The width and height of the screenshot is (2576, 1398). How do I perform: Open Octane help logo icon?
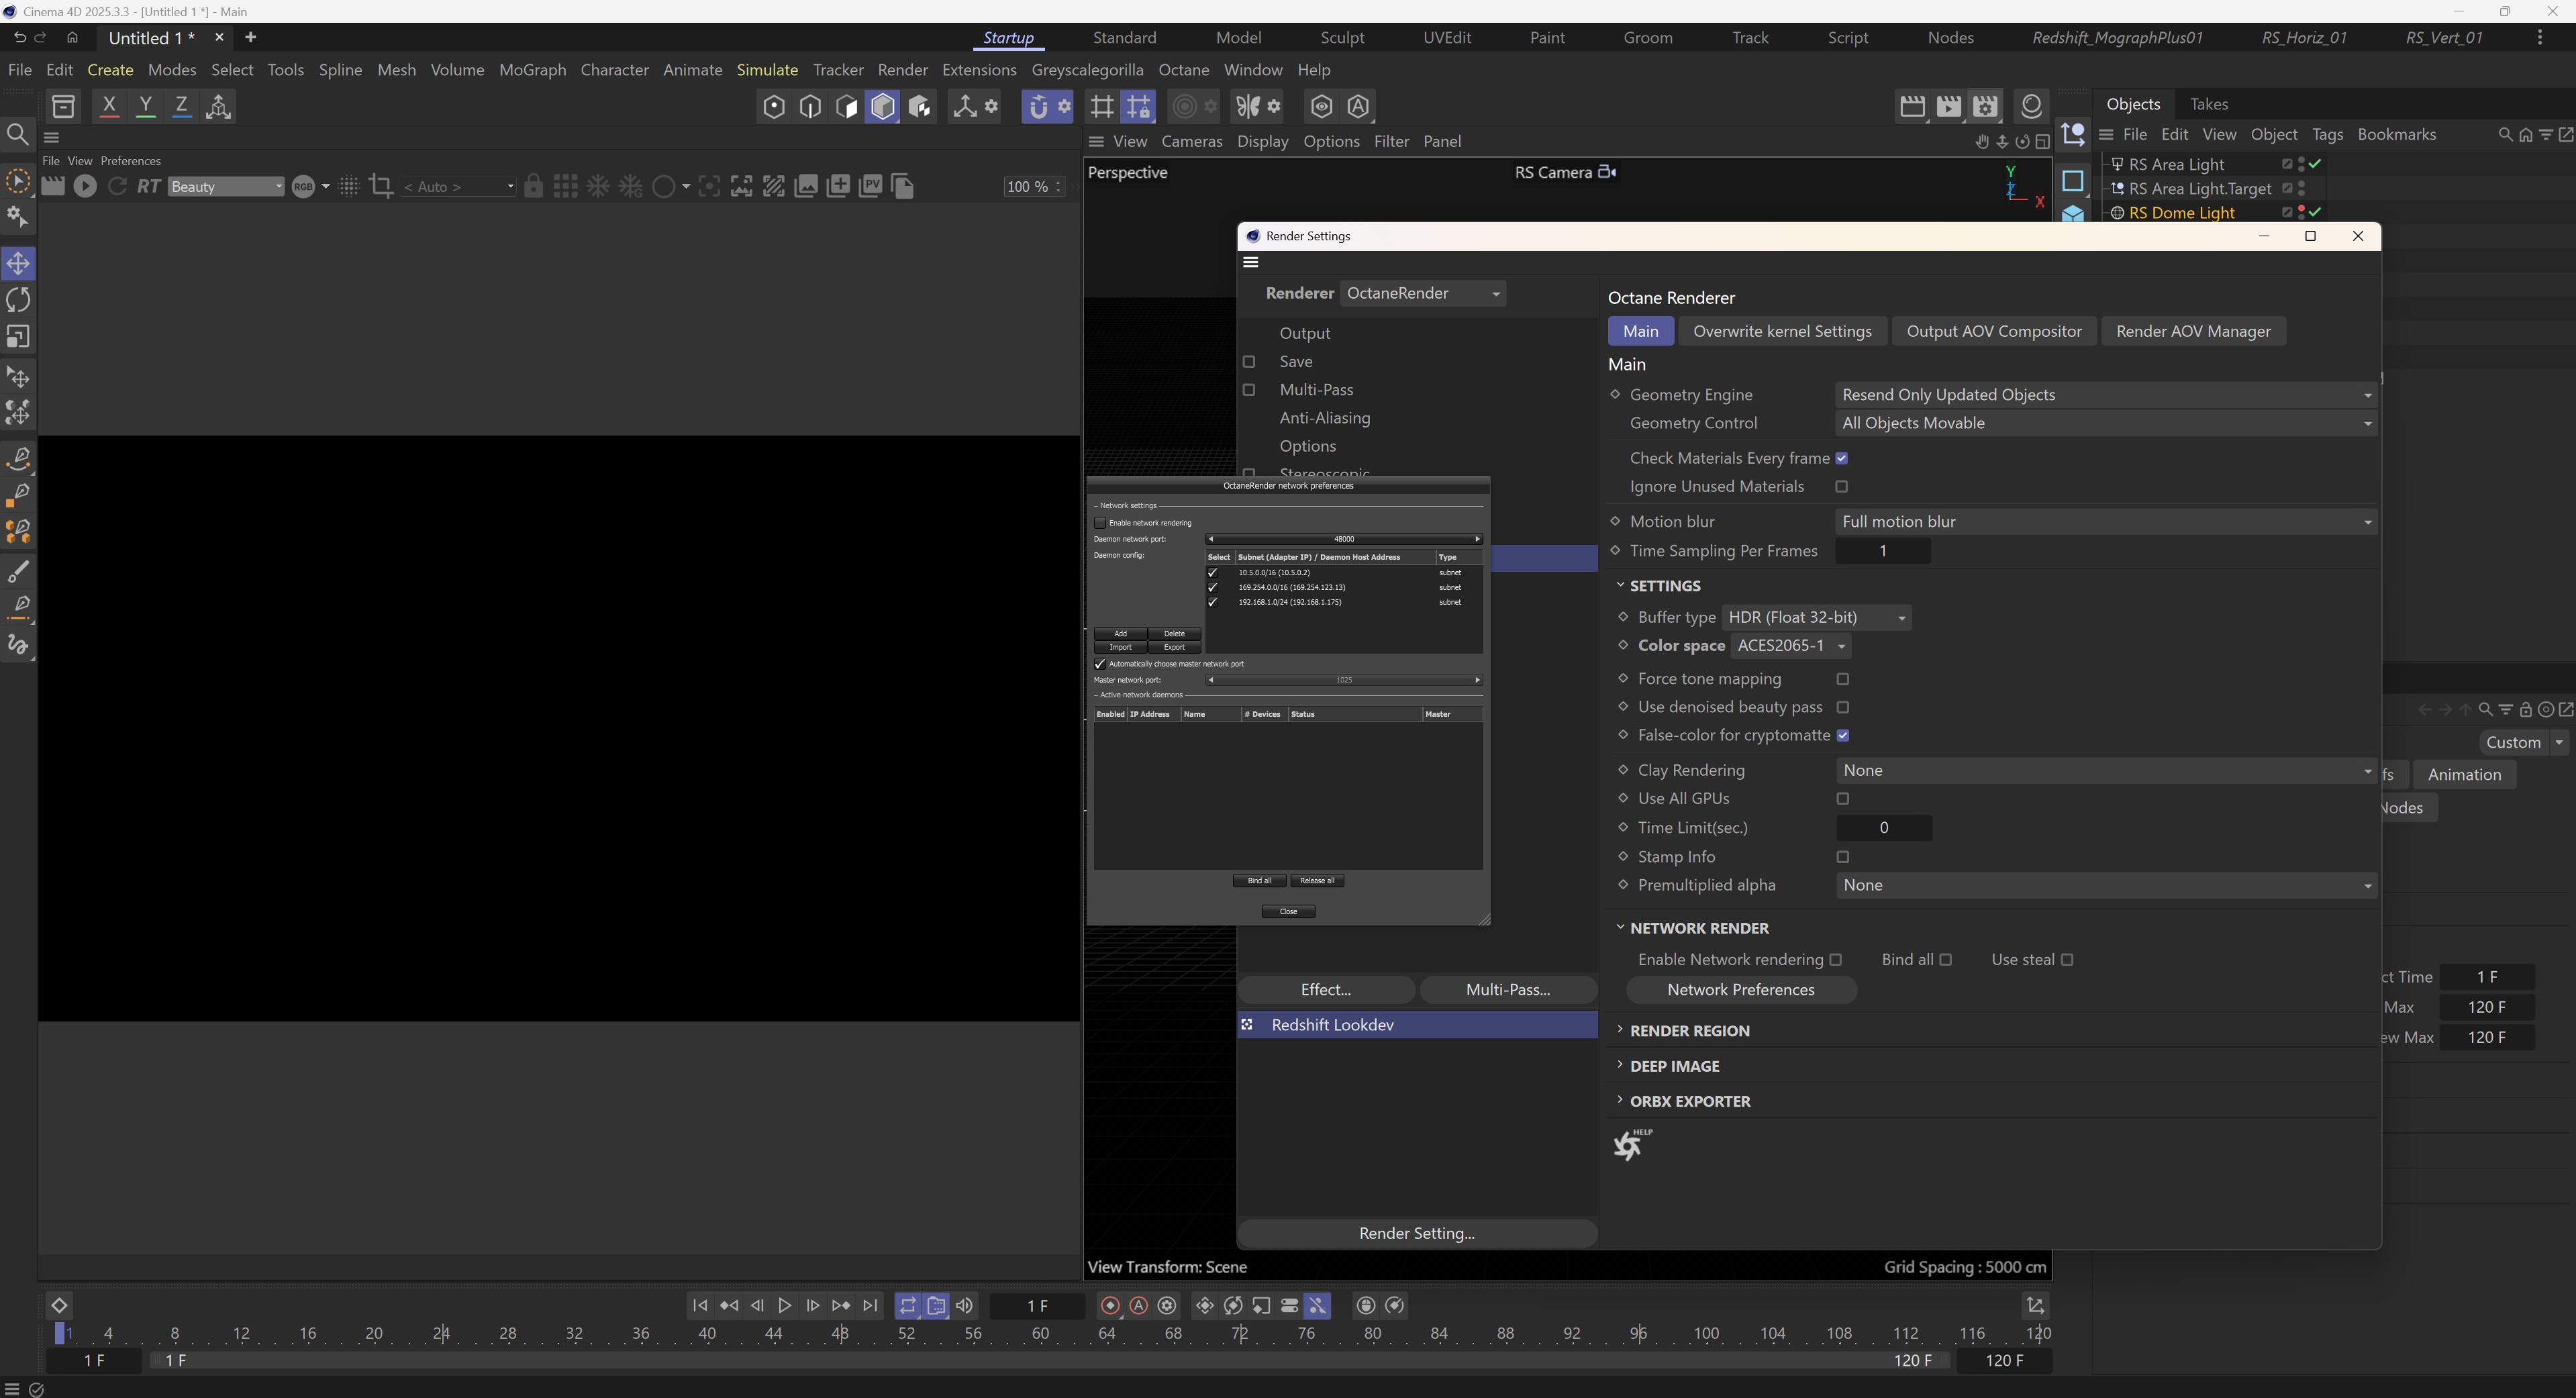pyautogui.click(x=1632, y=1145)
